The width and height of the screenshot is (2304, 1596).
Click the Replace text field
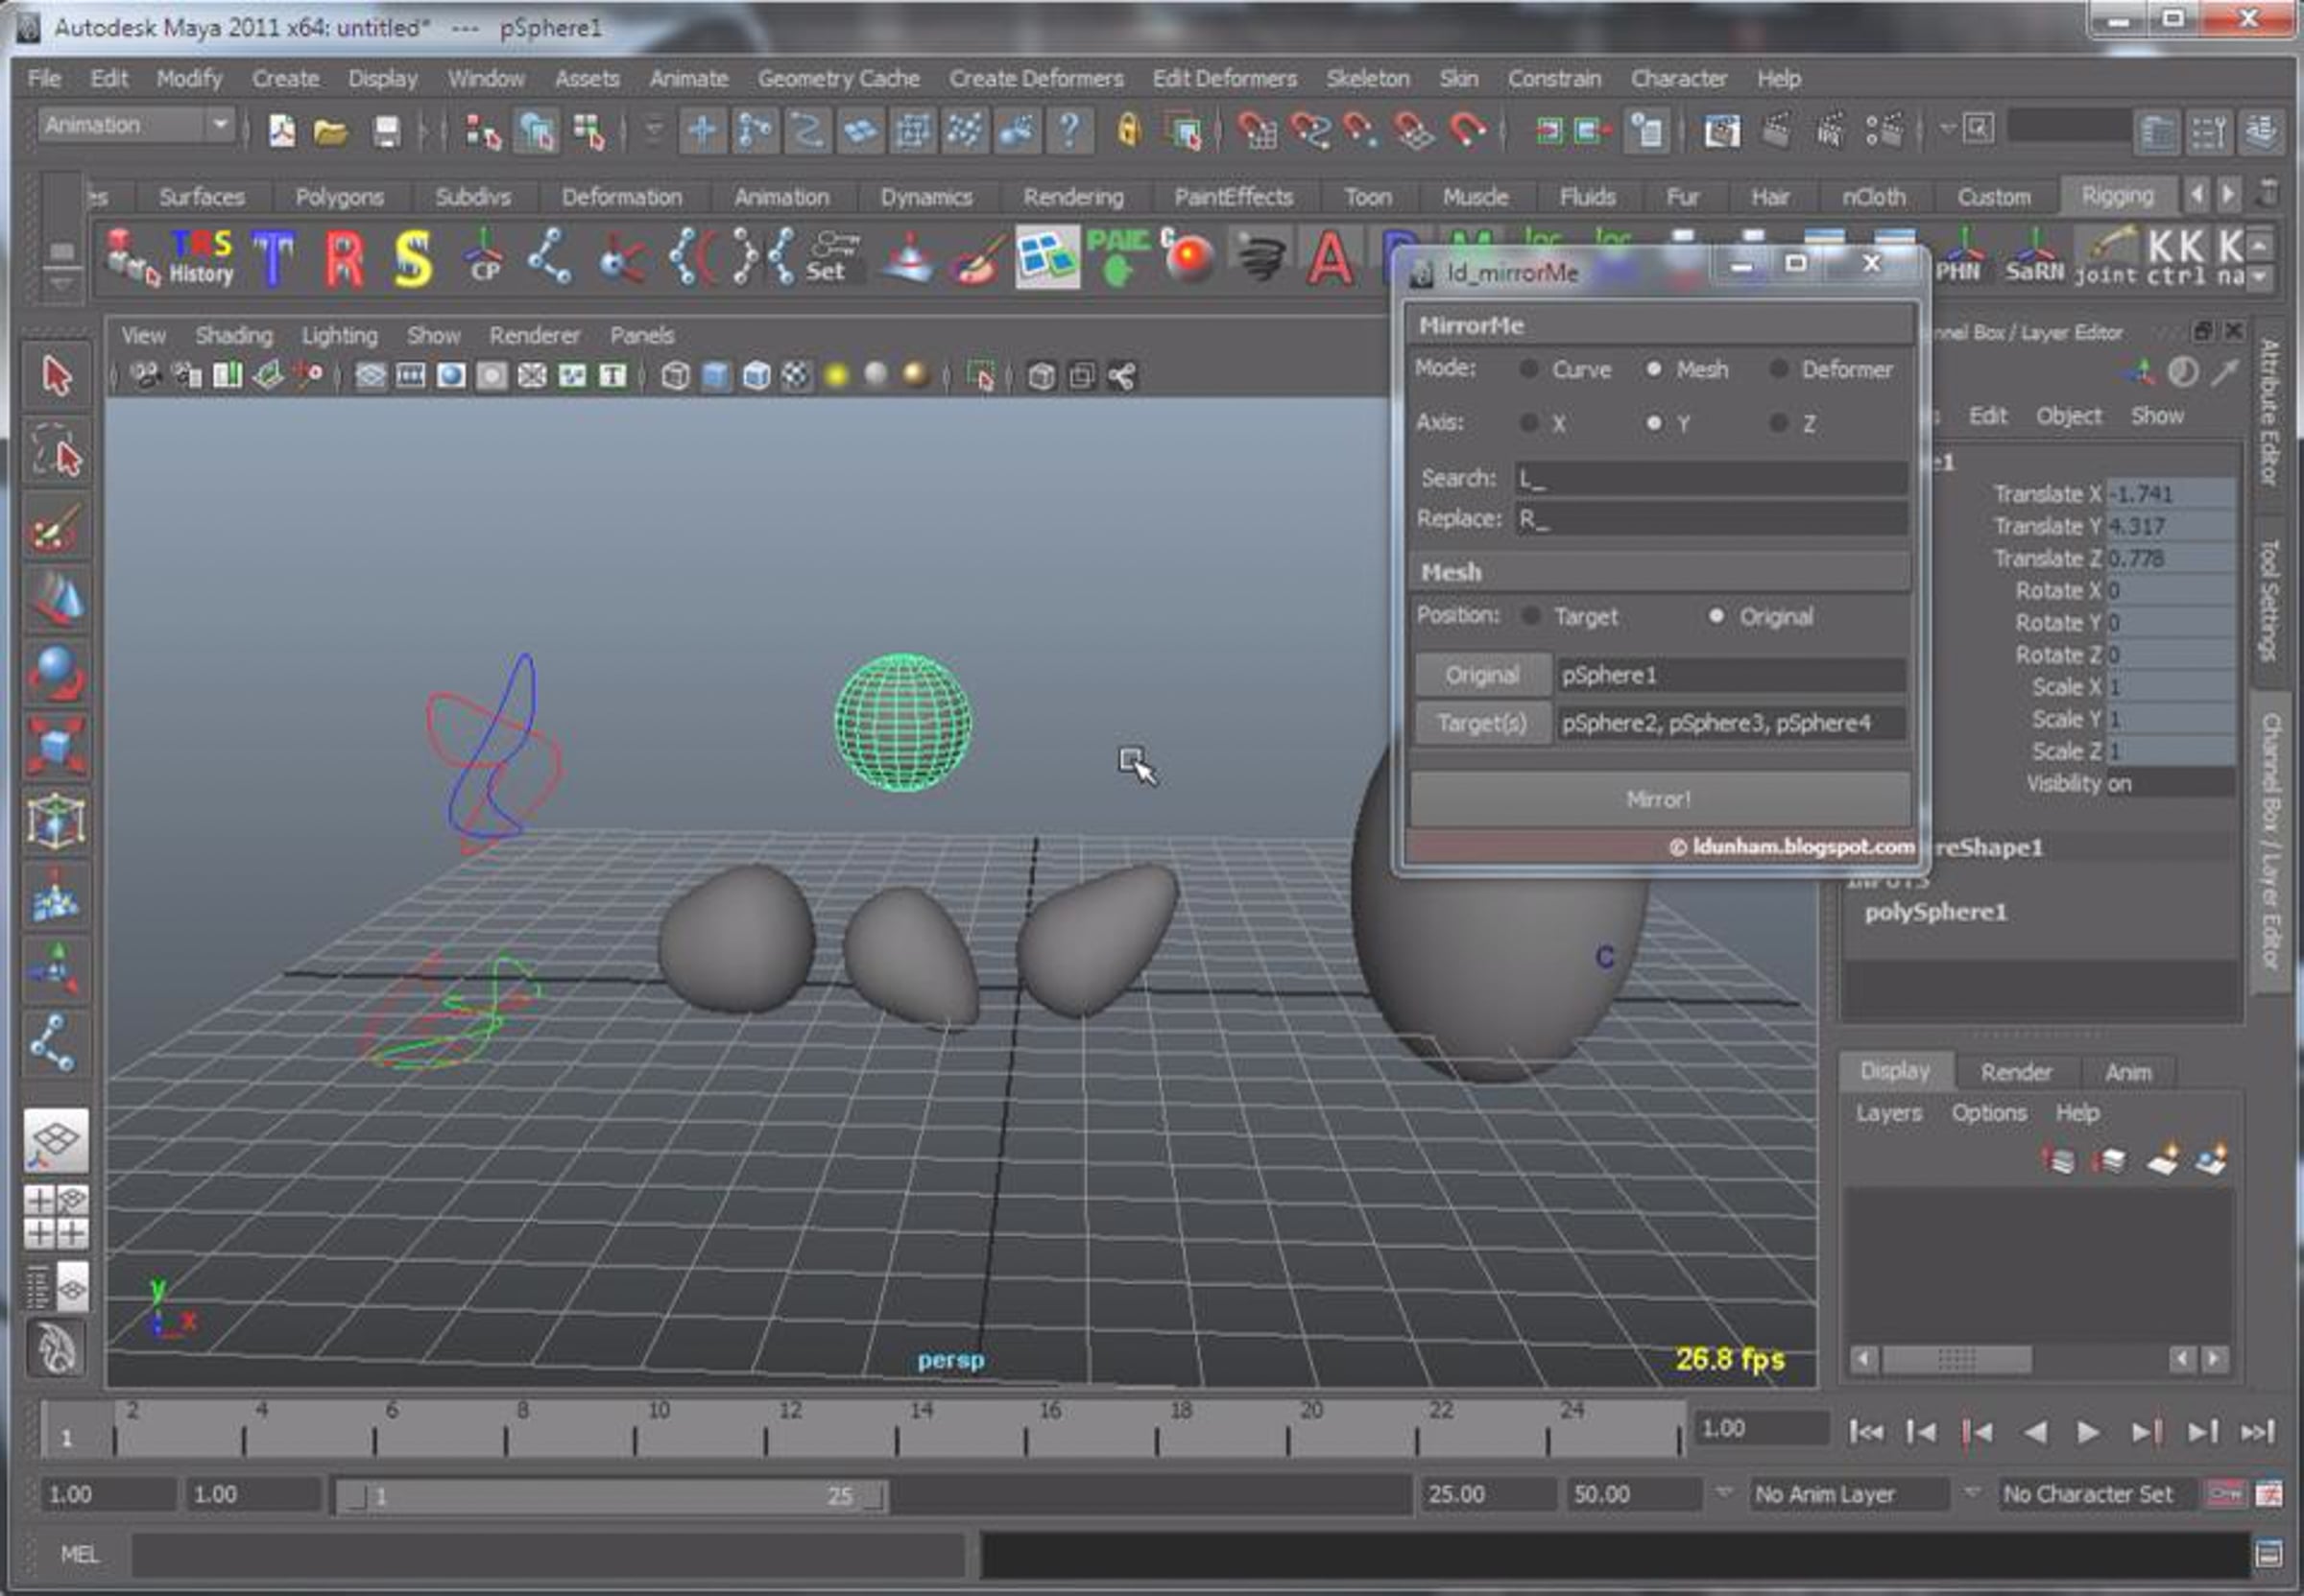[x=1711, y=519]
